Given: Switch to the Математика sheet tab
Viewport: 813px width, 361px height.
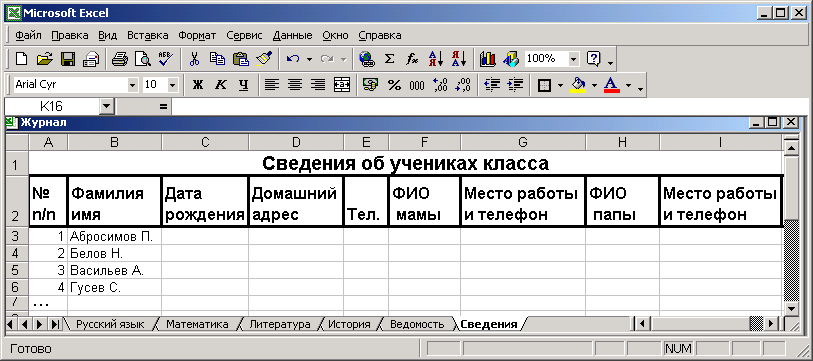Looking at the screenshot, I should 198,324.
